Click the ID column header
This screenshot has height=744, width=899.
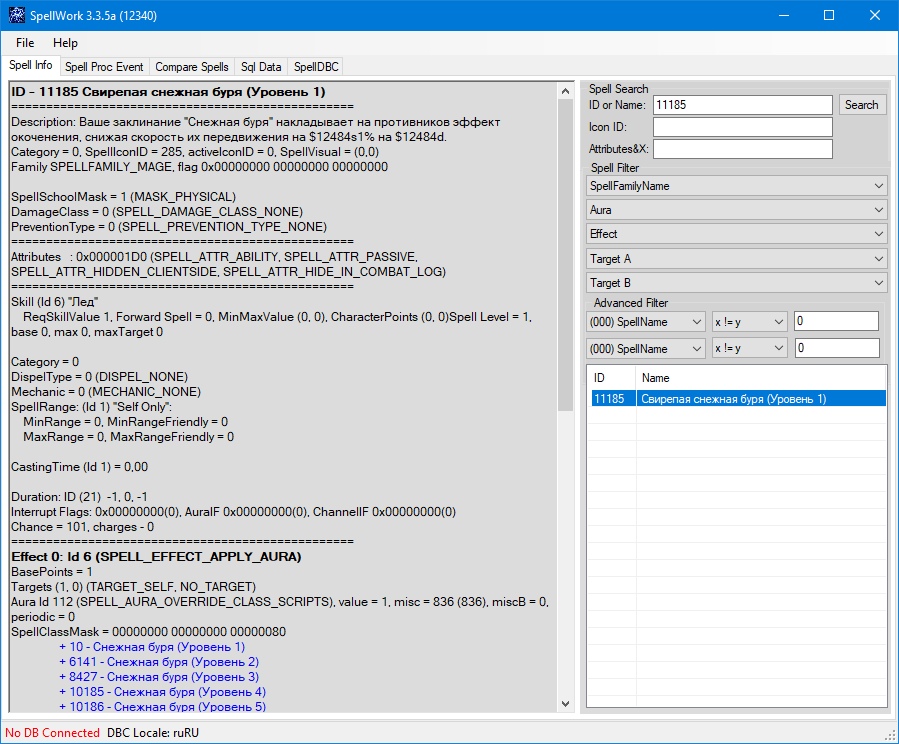611,378
